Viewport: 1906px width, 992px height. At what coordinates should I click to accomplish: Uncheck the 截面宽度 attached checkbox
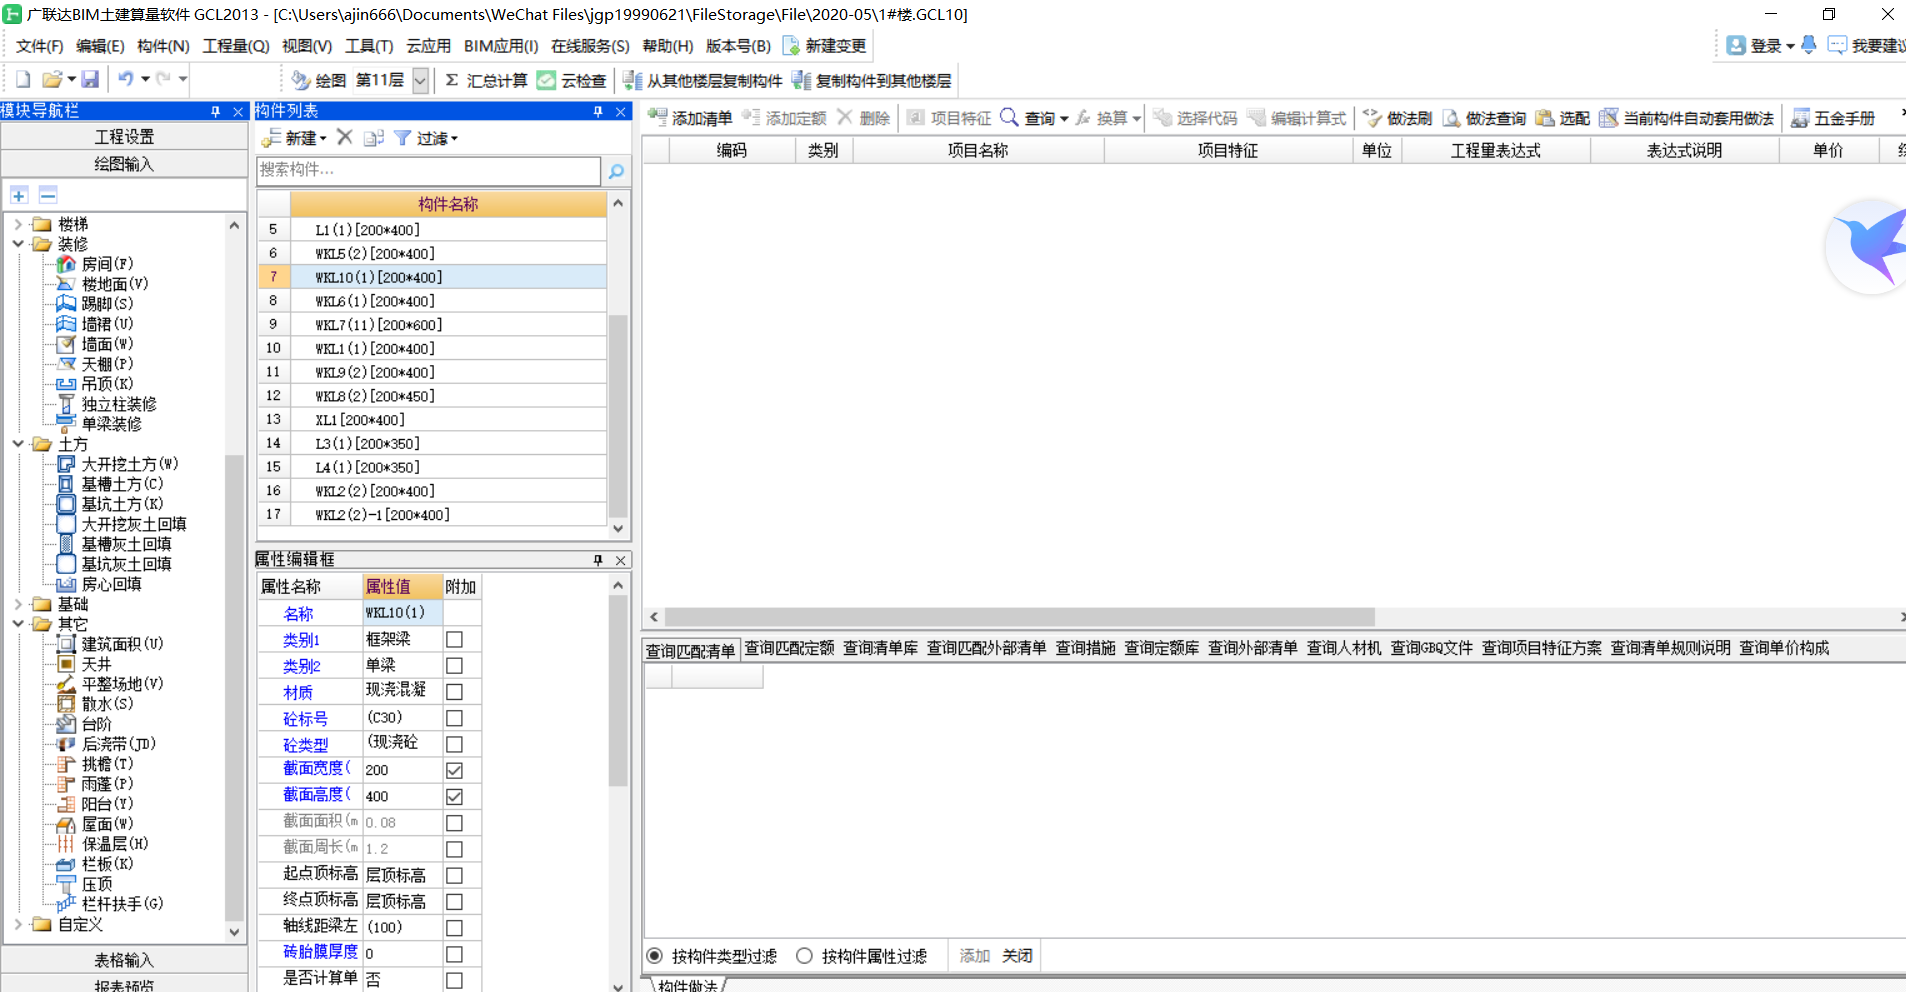point(454,770)
